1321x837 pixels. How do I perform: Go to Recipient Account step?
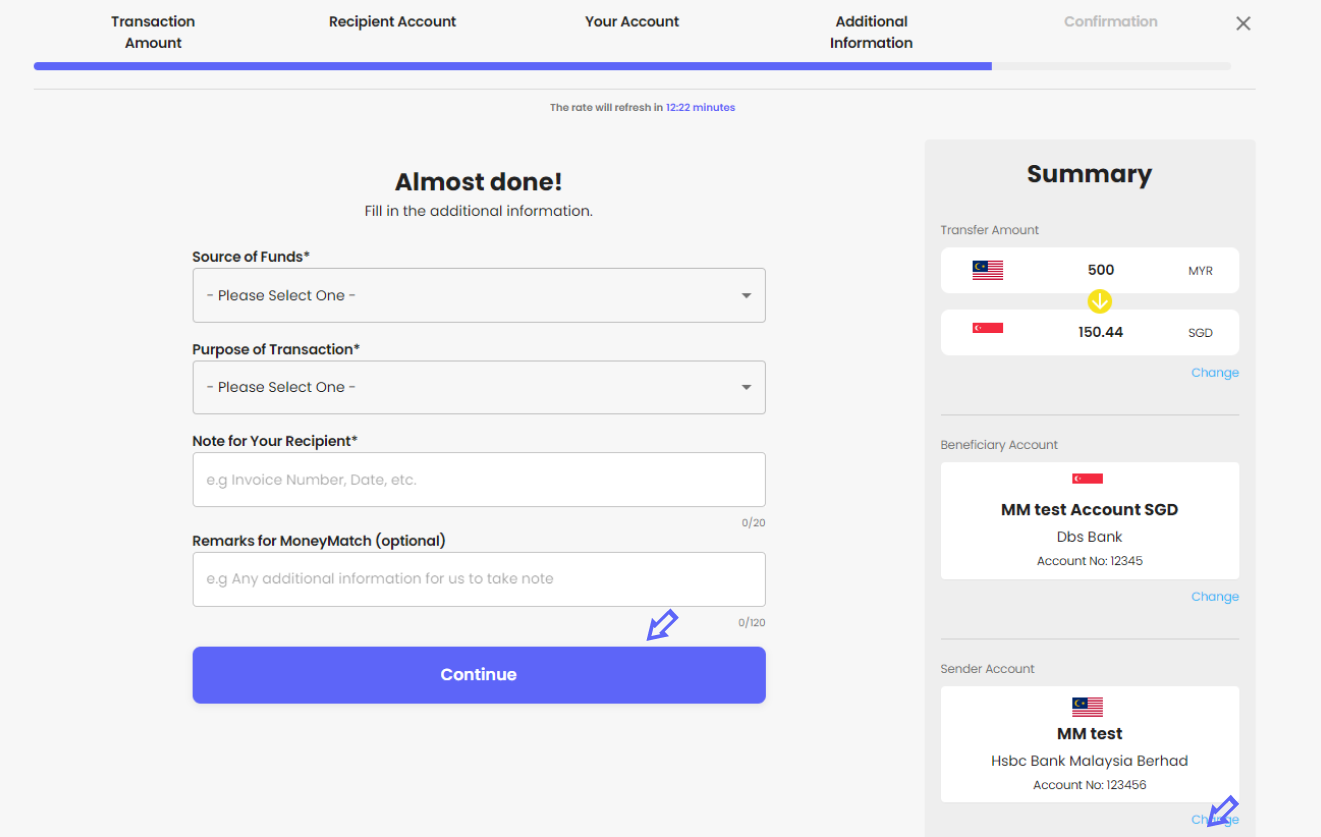pyautogui.click(x=392, y=21)
